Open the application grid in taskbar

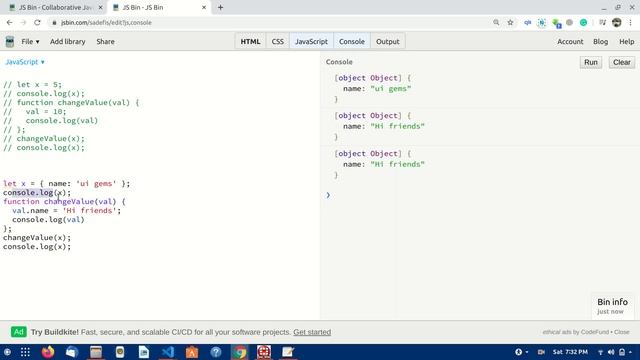pyautogui.click(x=25, y=352)
